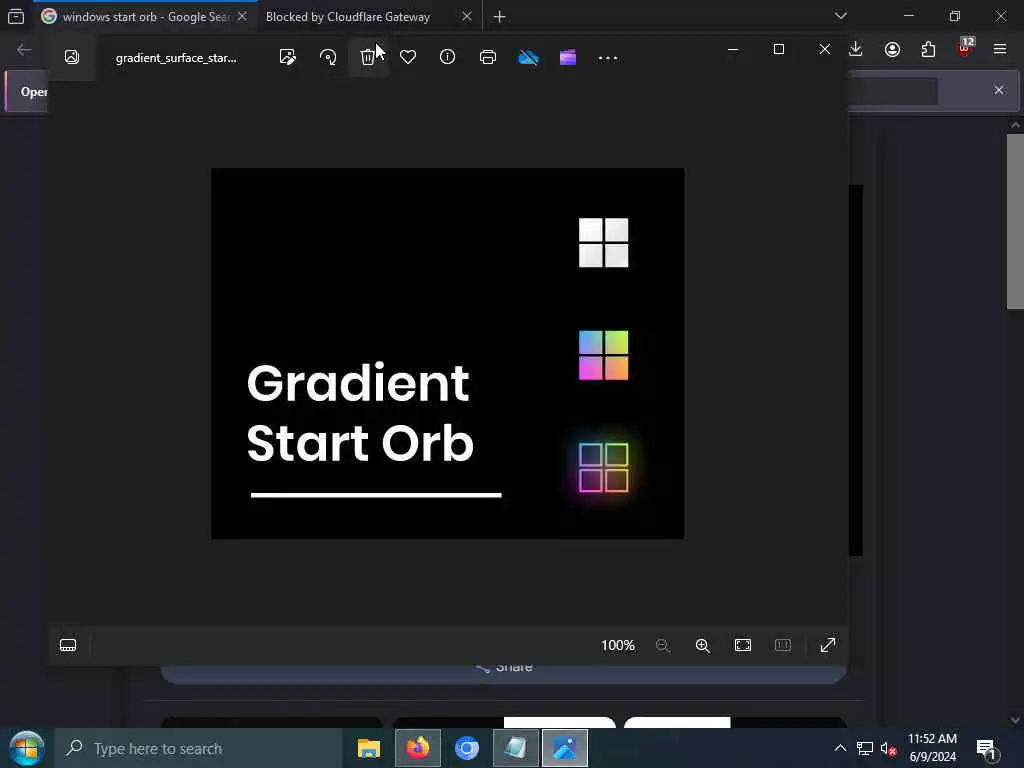Switch to Firefox in the taskbar
Screen dimensions: 1024x768
tap(418, 748)
